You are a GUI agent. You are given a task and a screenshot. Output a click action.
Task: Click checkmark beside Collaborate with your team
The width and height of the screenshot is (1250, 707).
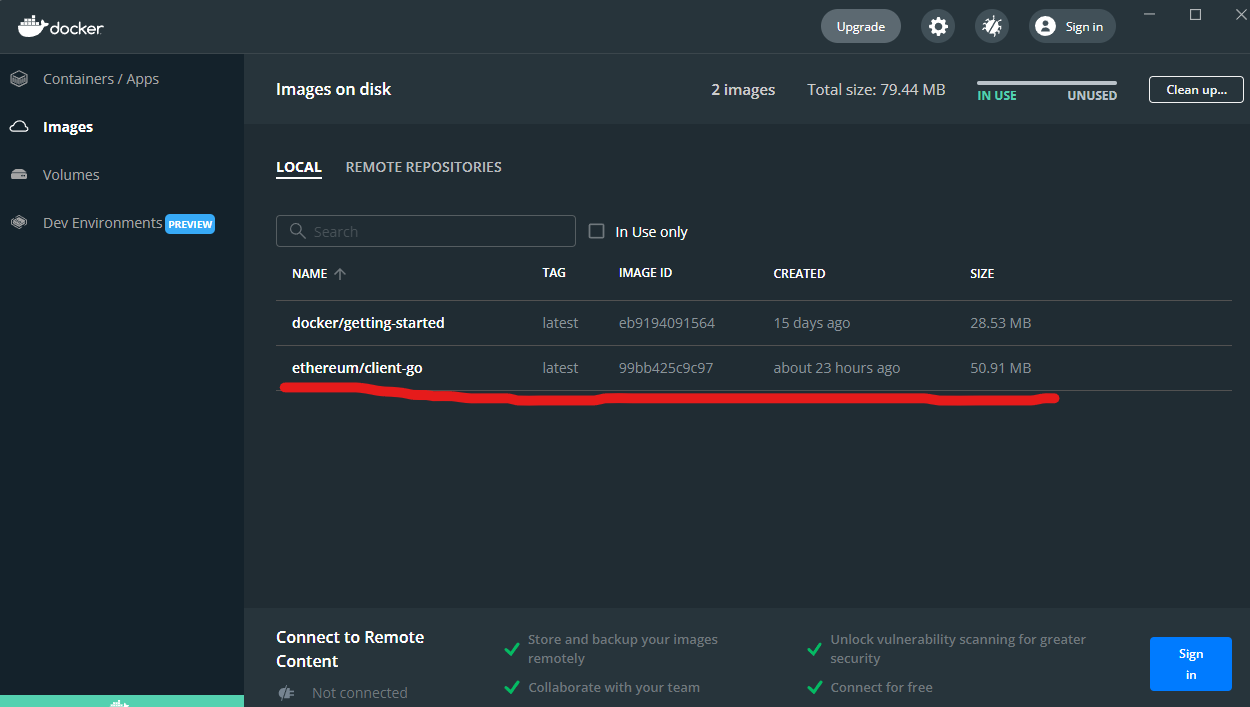[512, 687]
